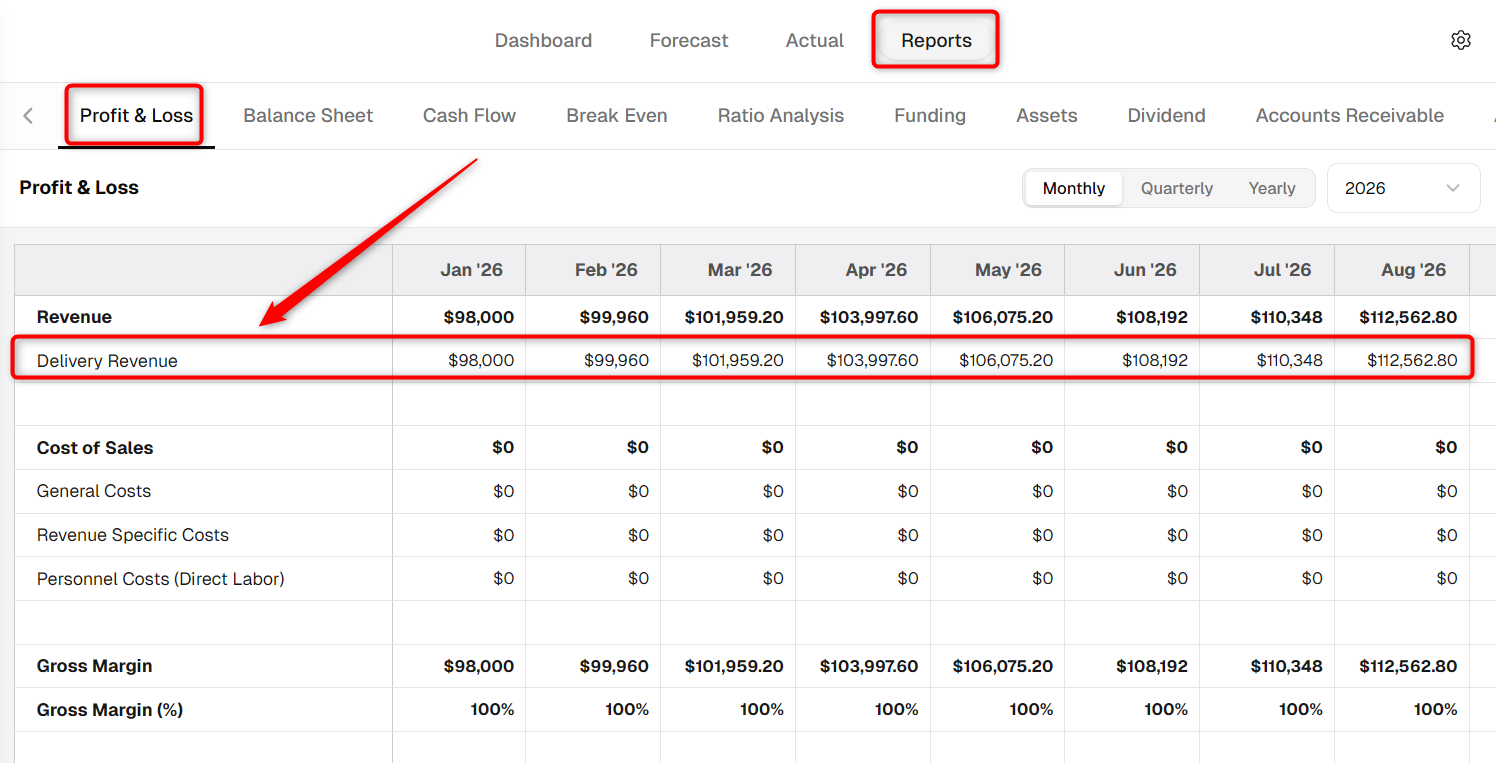Open the 2026 year dropdown
The height and width of the screenshot is (763, 1496).
tap(1403, 188)
